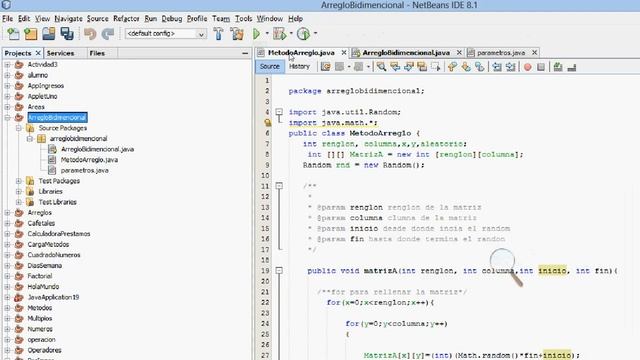
Task: Collapse the ArregloBidimencional project node
Action: (7, 118)
